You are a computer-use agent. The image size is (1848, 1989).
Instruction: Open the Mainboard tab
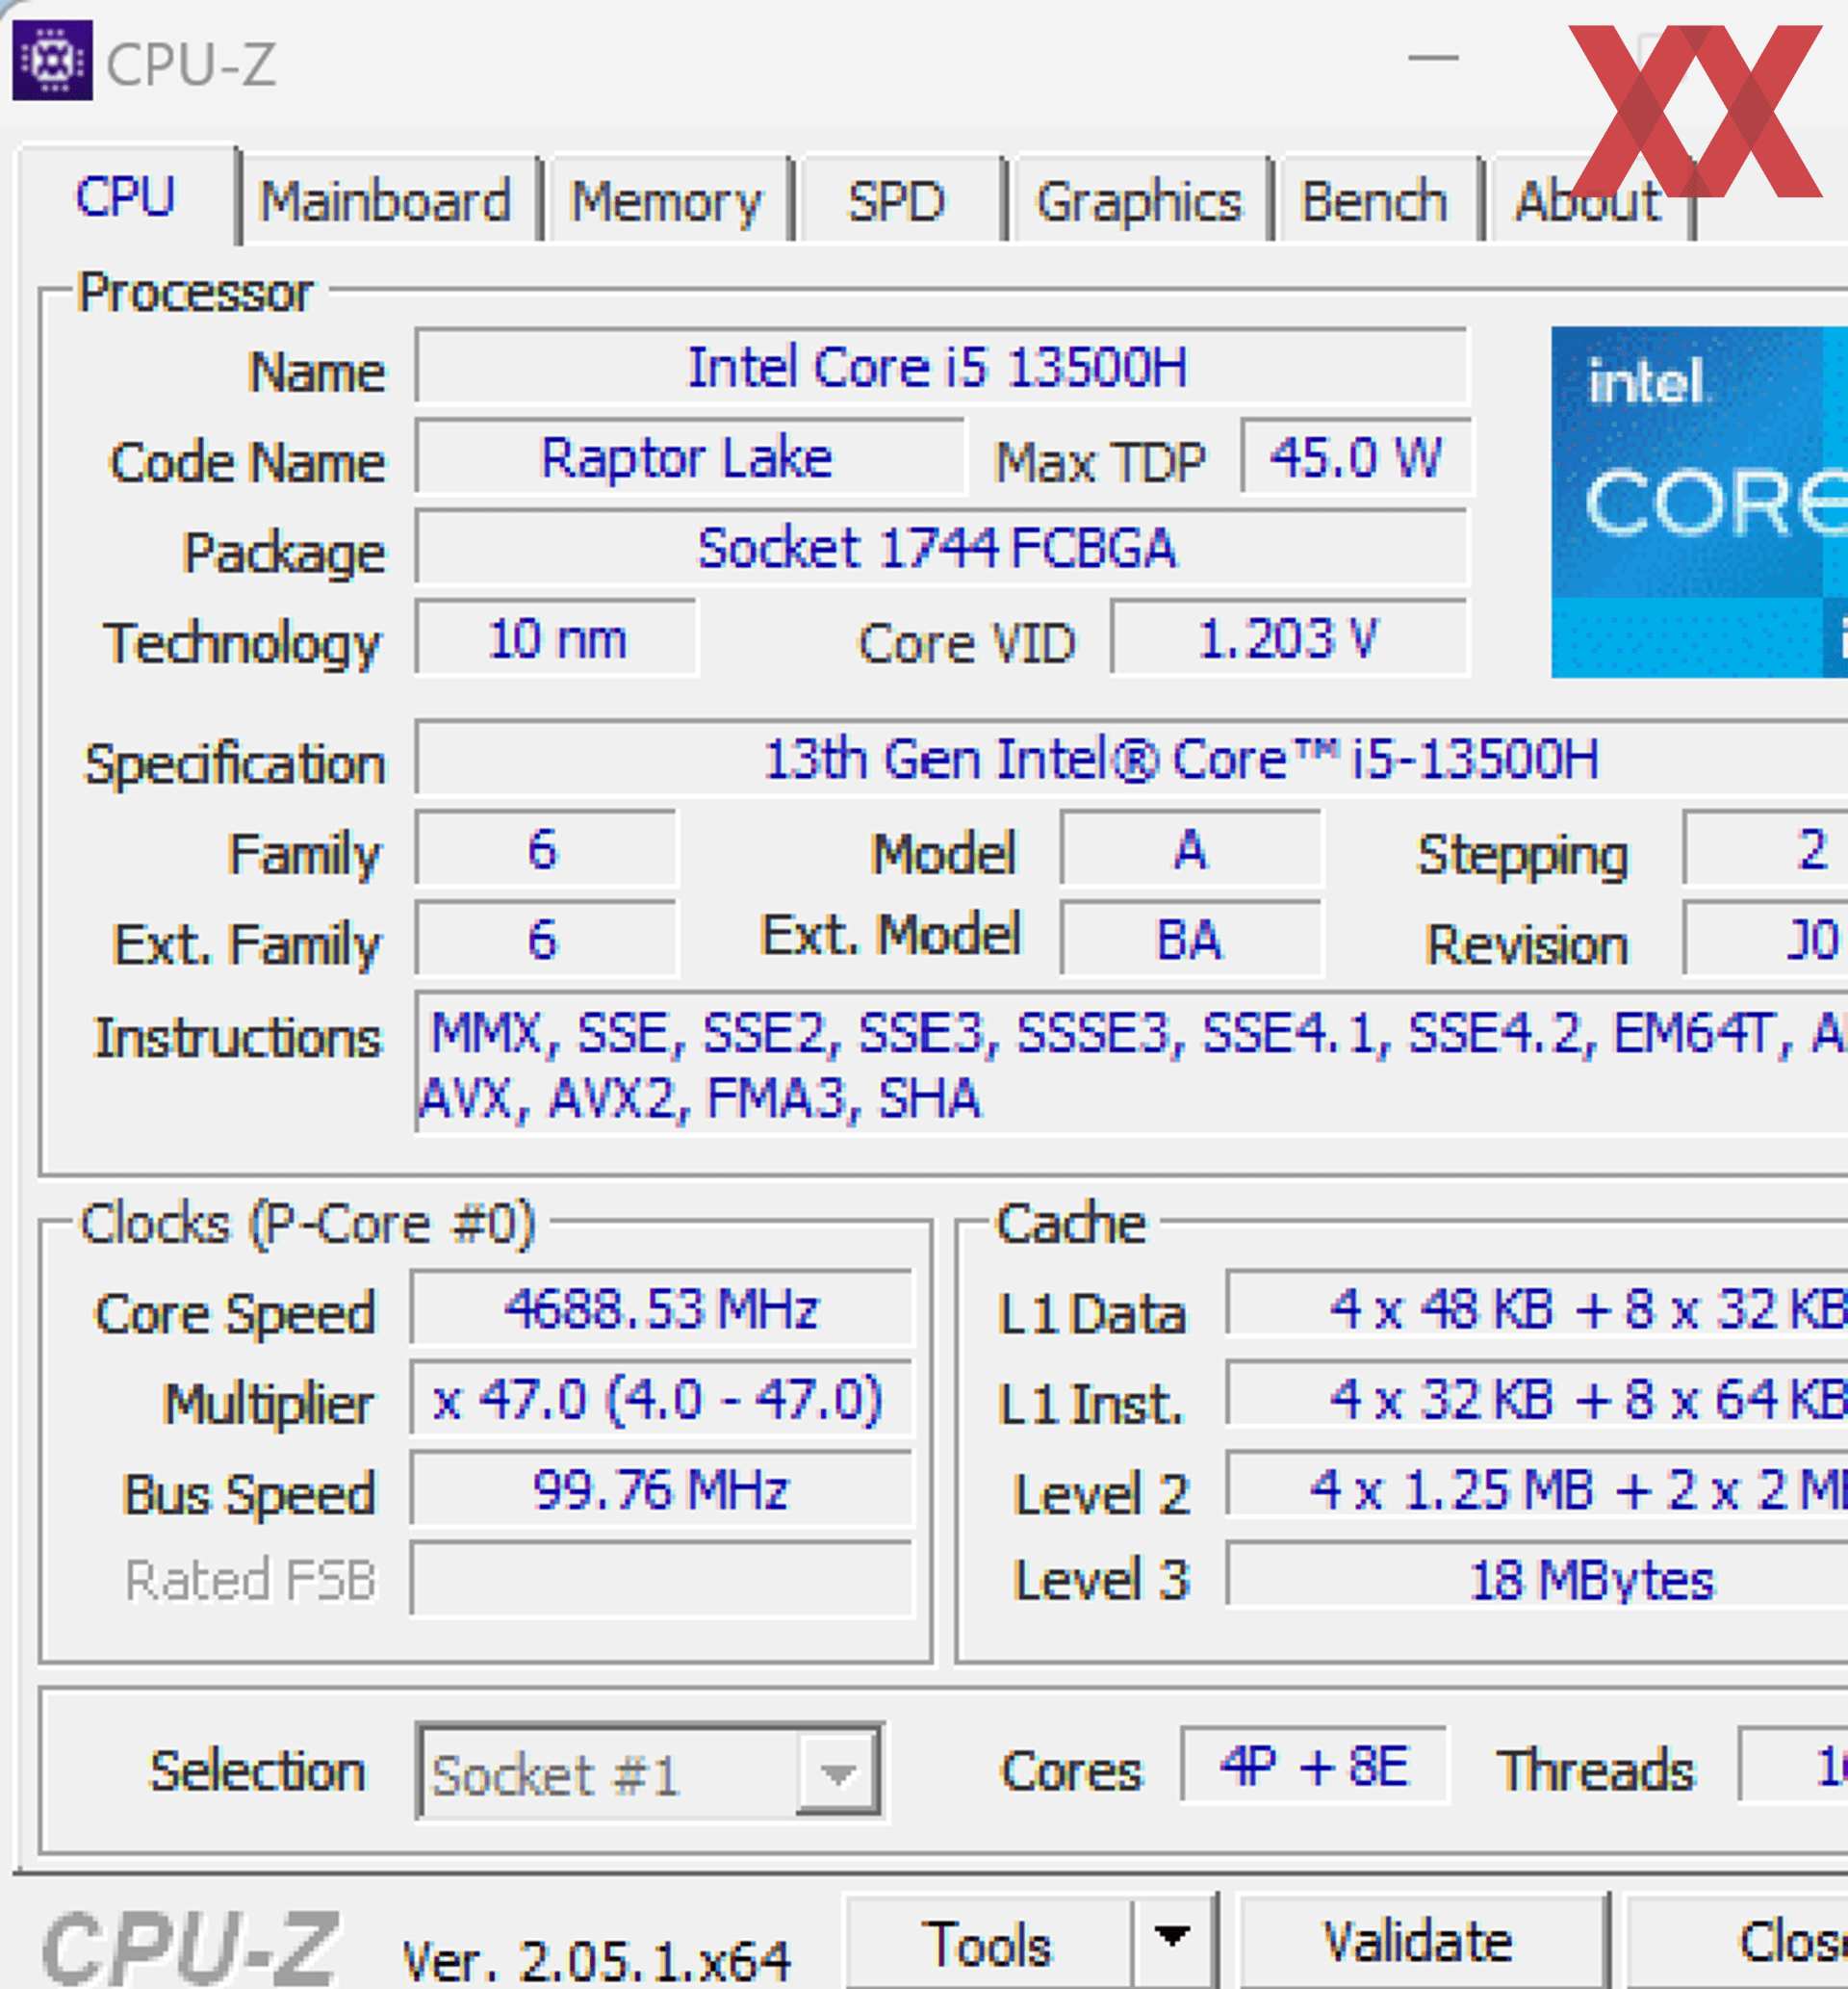[x=386, y=200]
